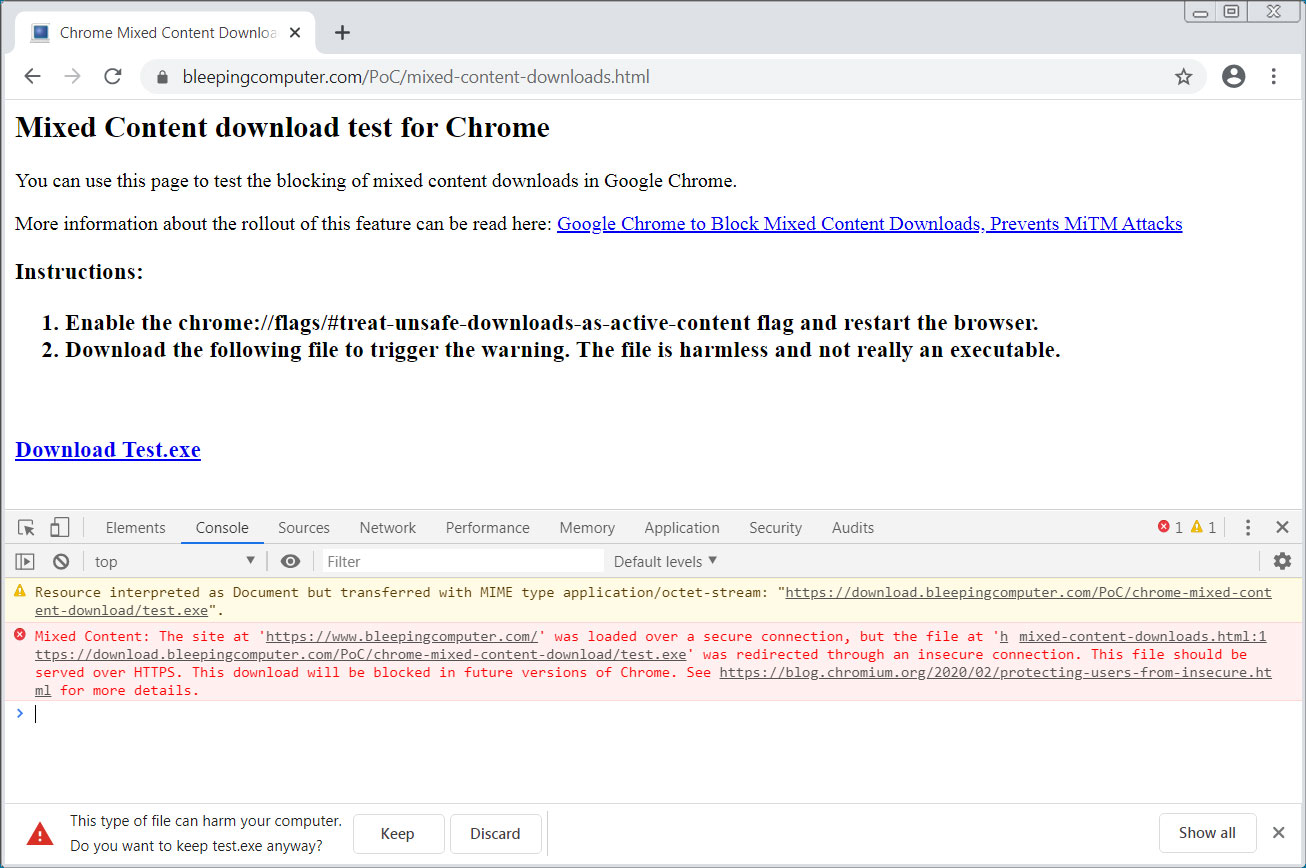Image resolution: width=1306 pixels, height=868 pixels.
Task: Discard the test.exe download
Action: coord(495,834)
